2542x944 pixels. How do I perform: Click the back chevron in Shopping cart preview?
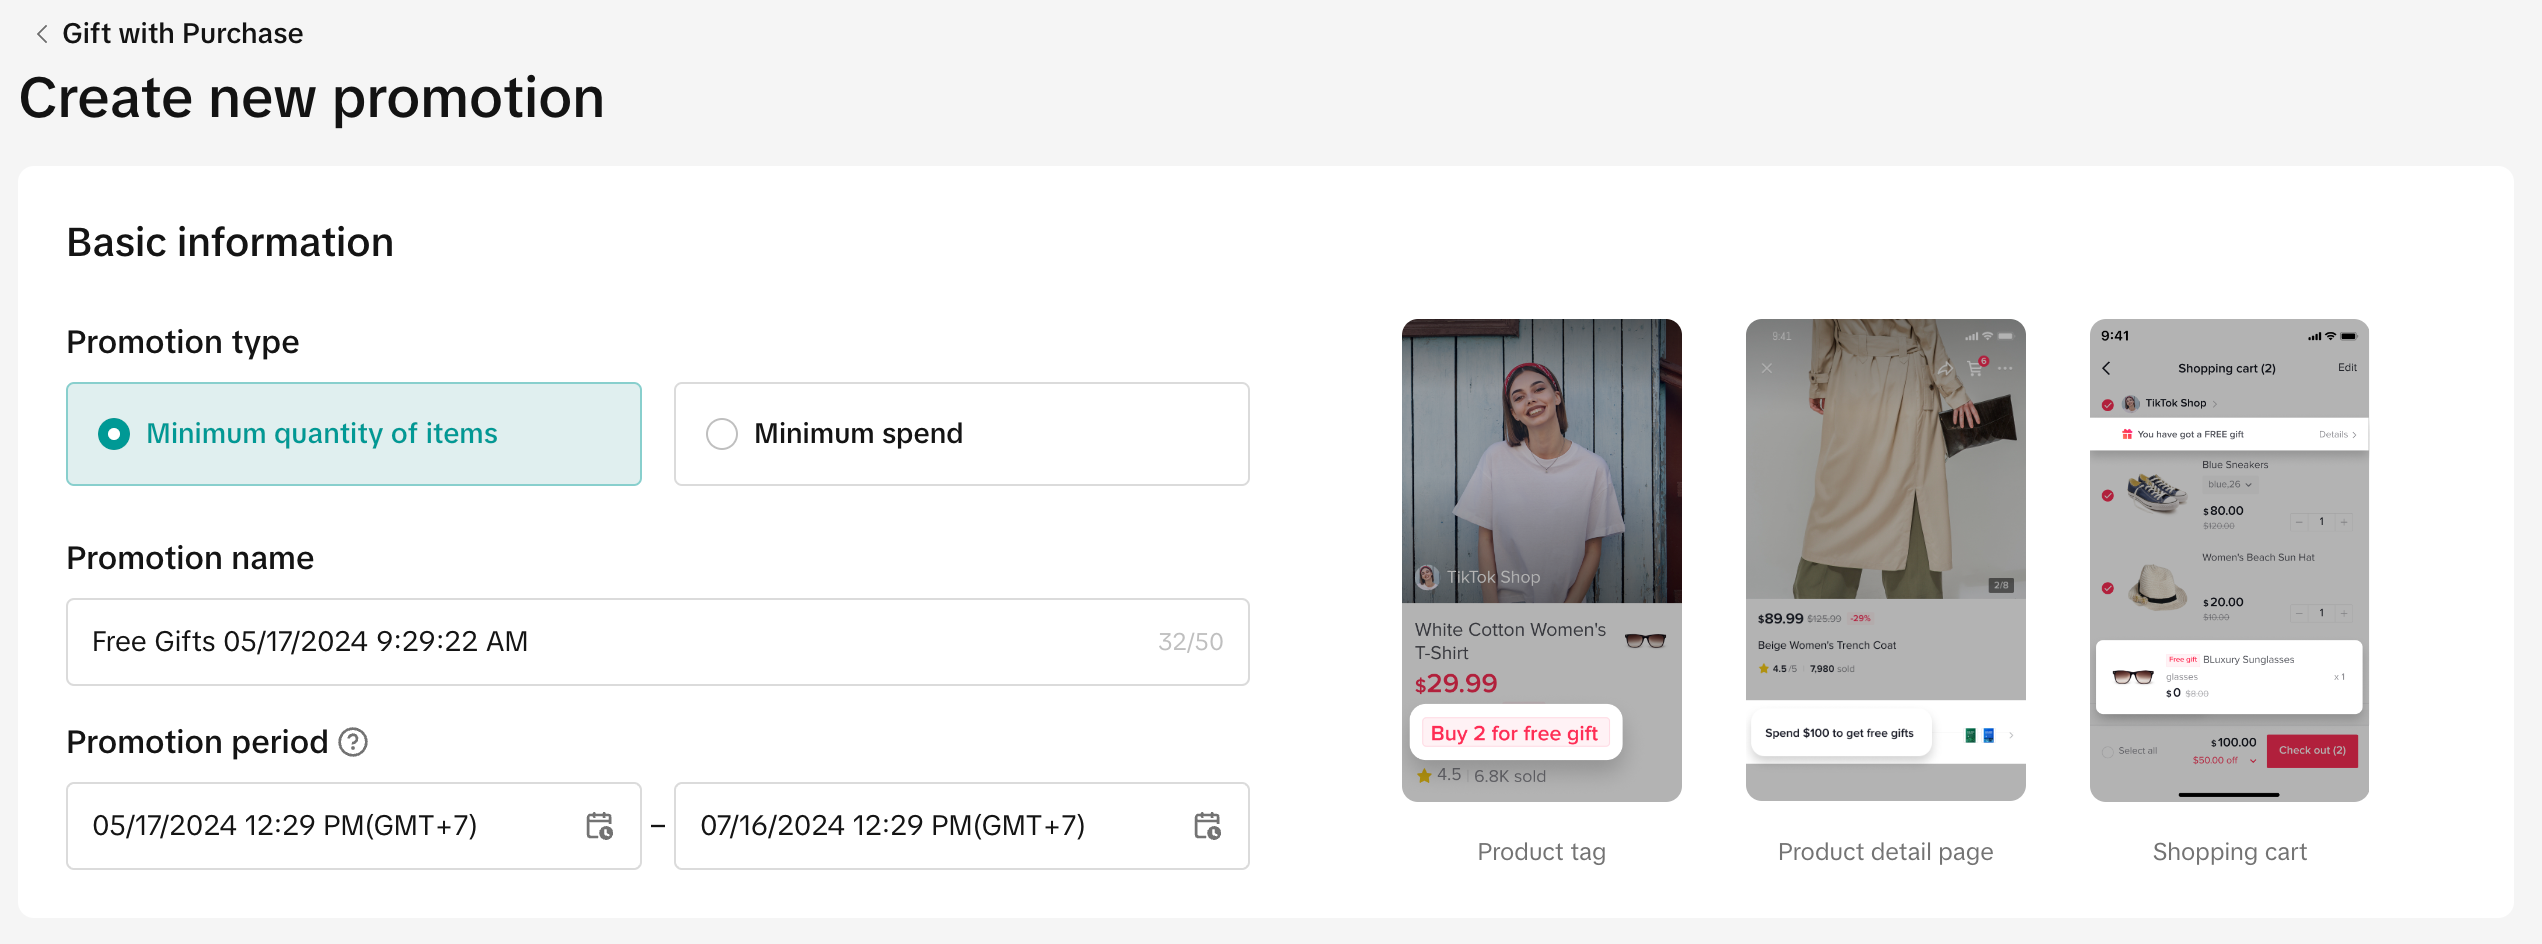[x=2107, y=368]
